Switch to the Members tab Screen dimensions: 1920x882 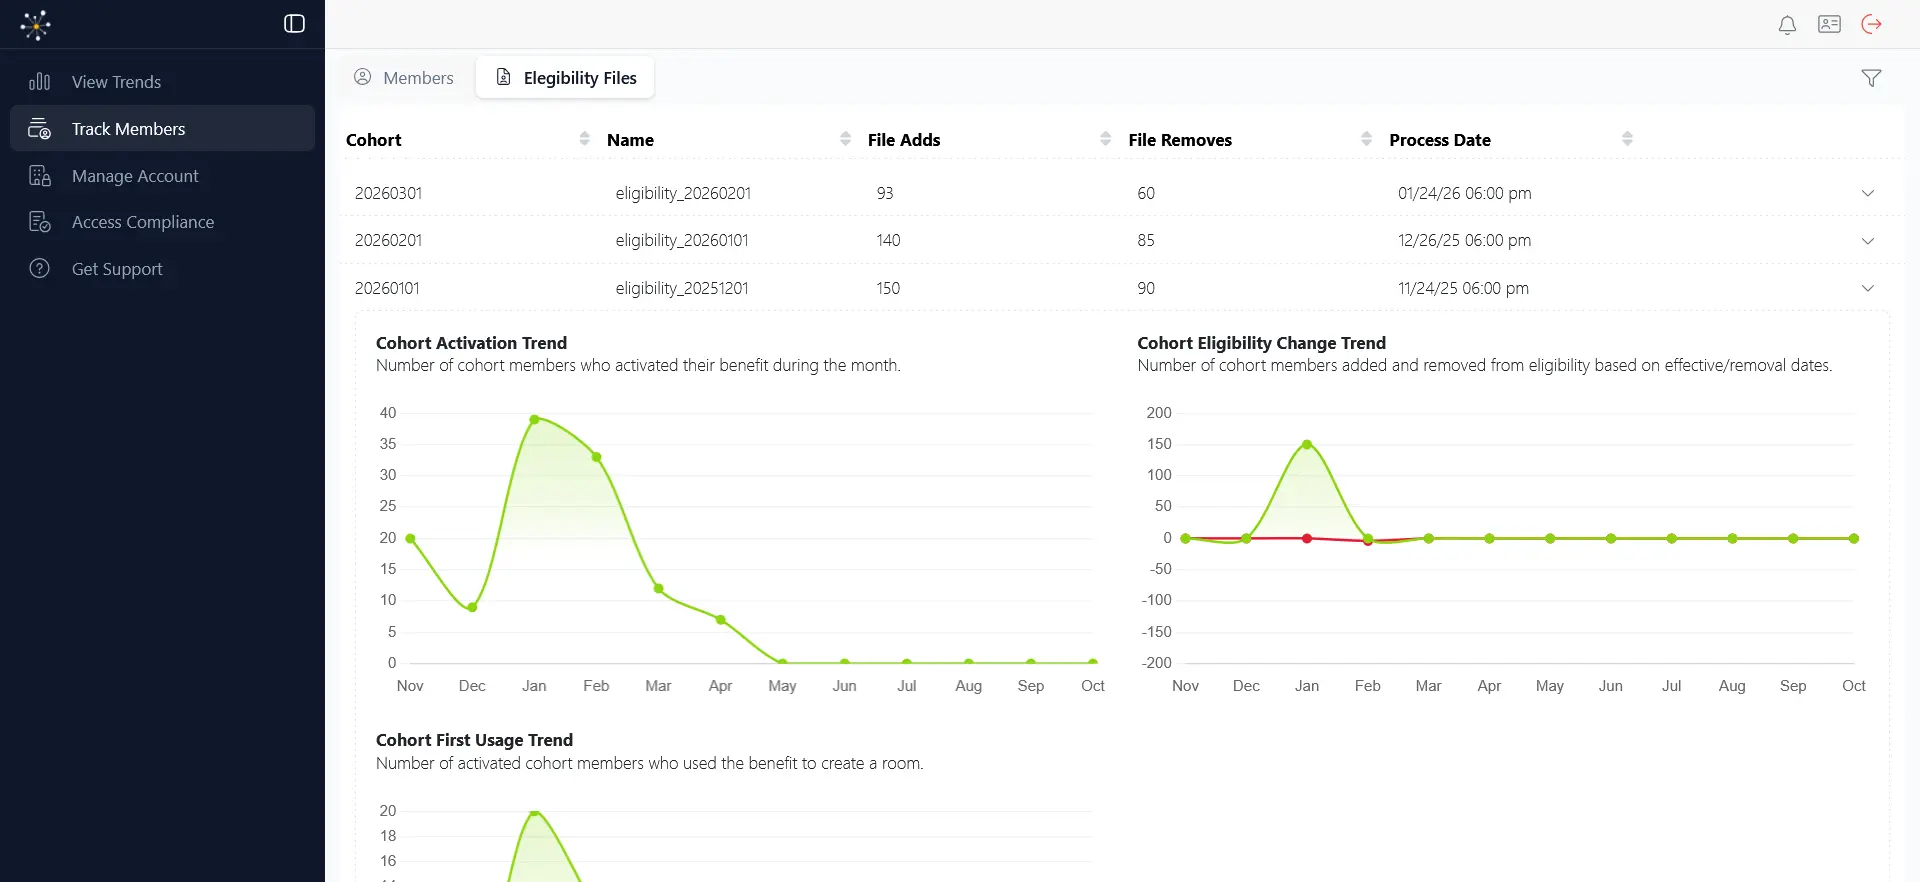click(404, 78)
